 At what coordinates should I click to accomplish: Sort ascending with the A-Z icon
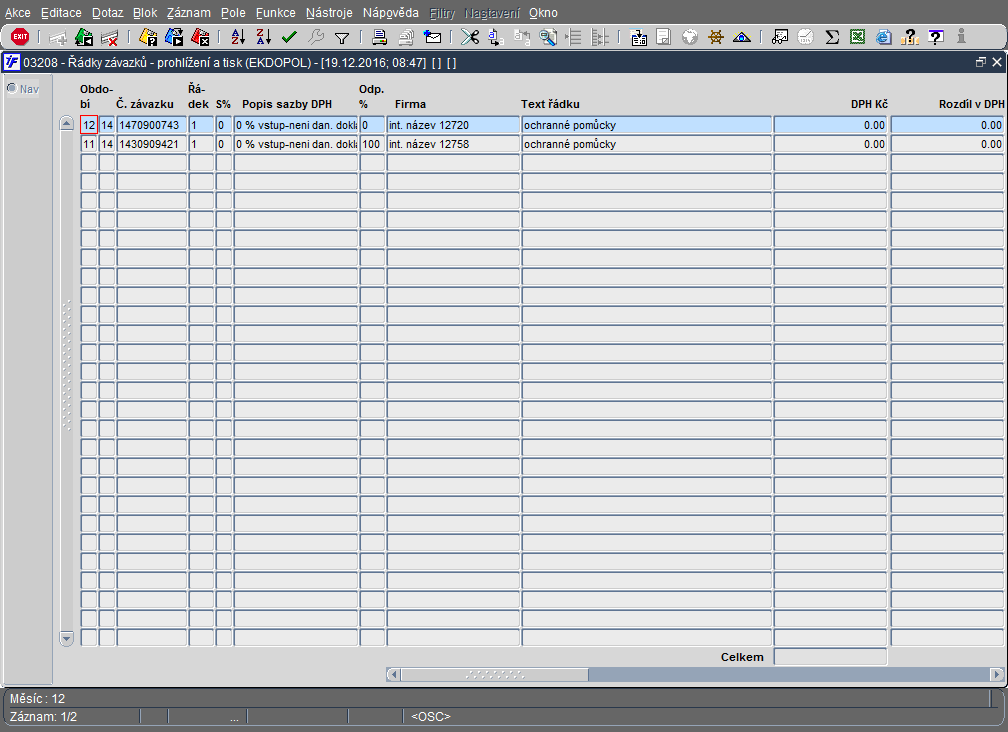tap(238, 37)
